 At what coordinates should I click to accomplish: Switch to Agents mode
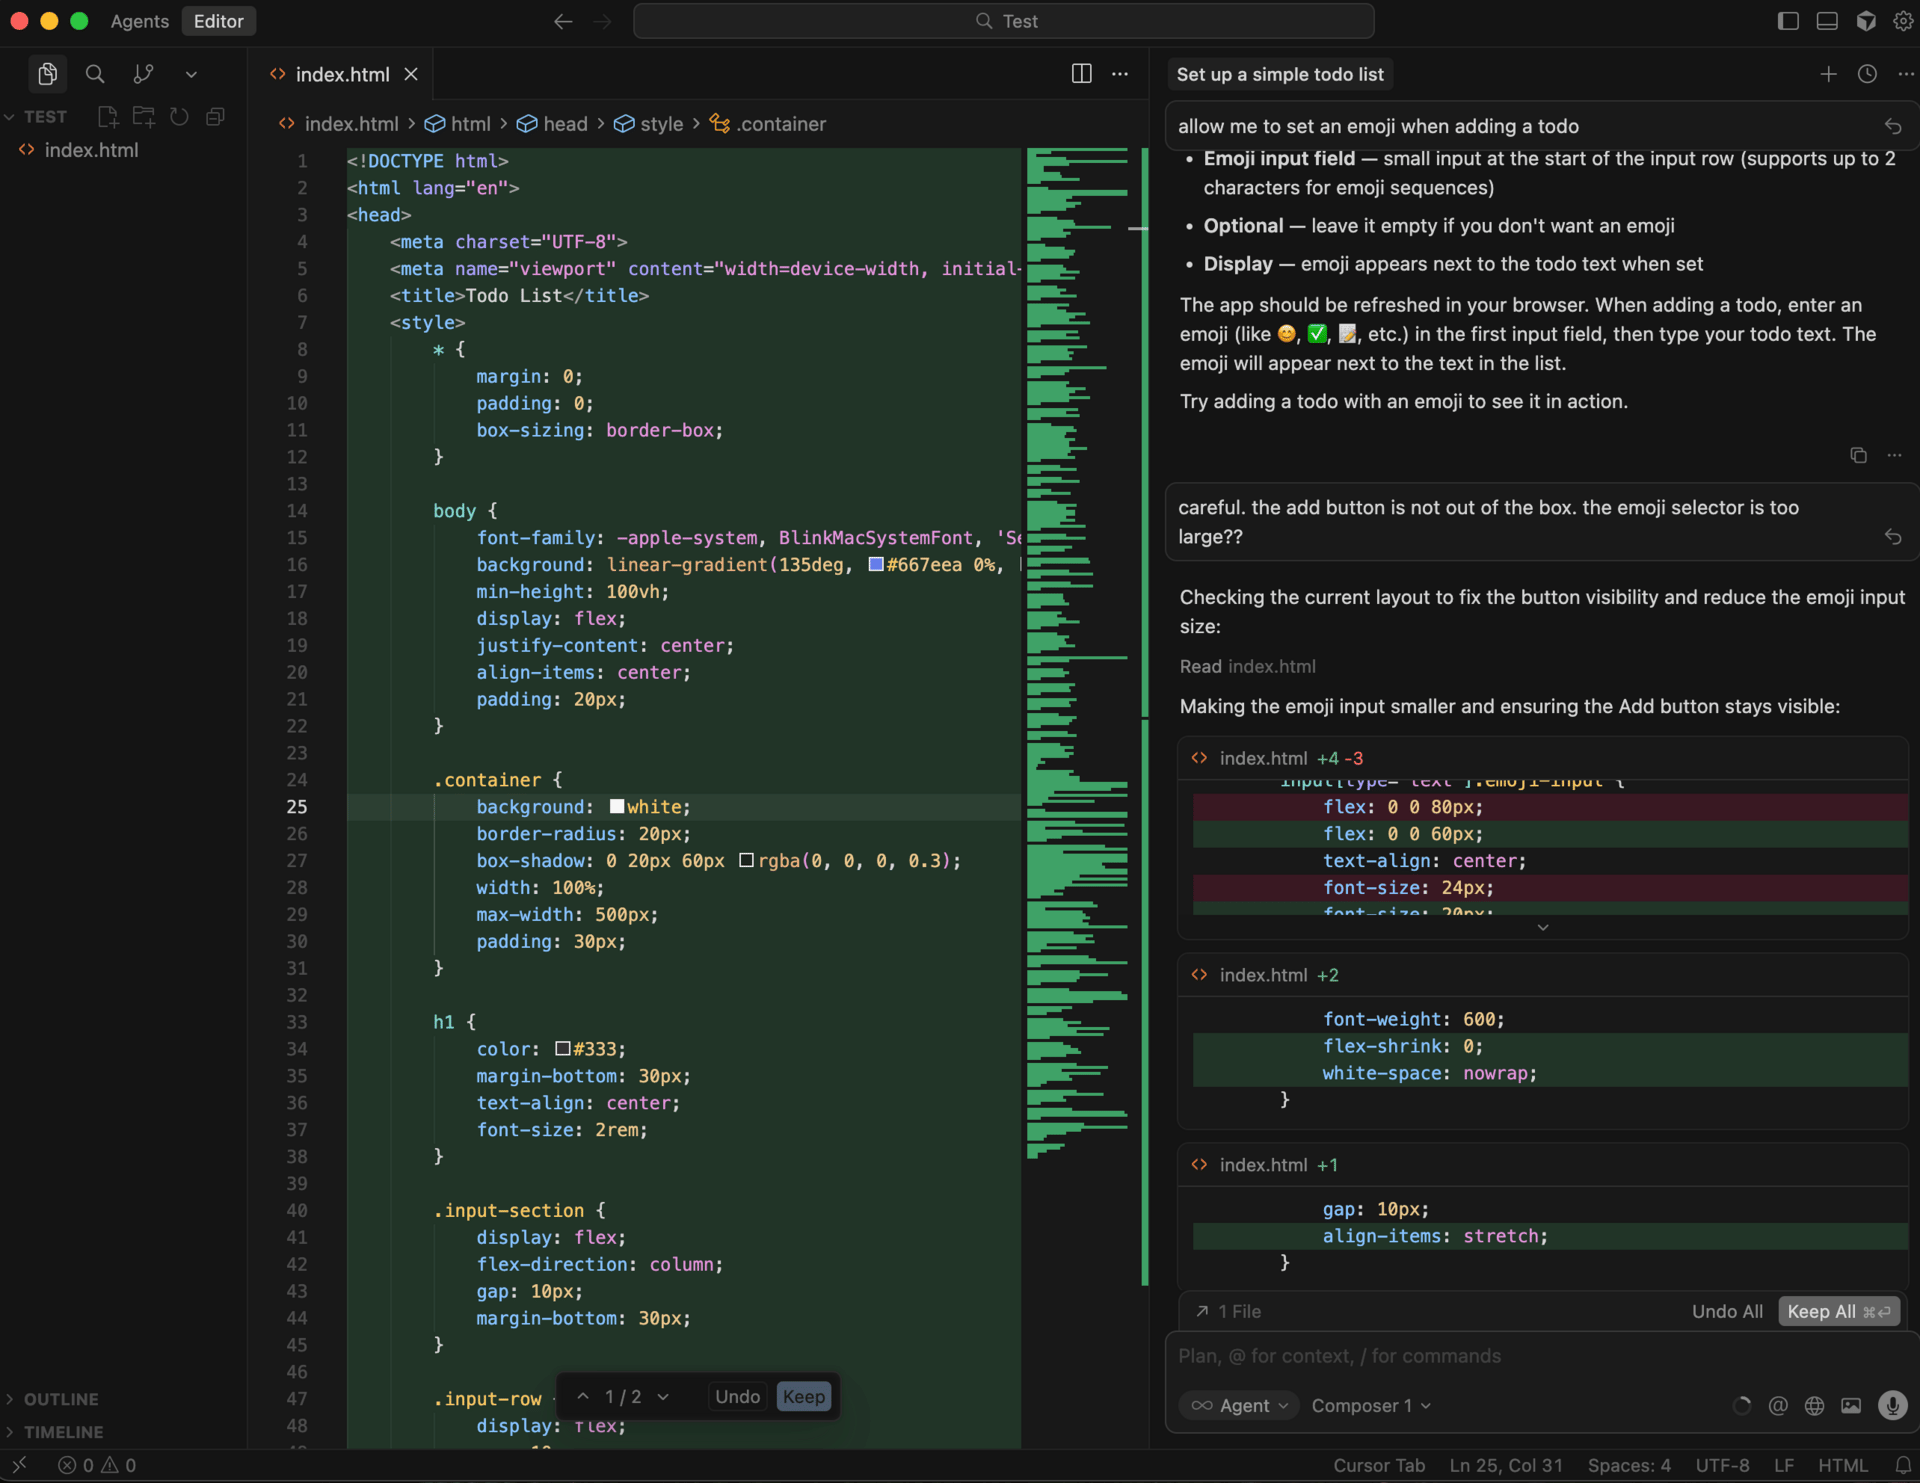pos(139,21)
